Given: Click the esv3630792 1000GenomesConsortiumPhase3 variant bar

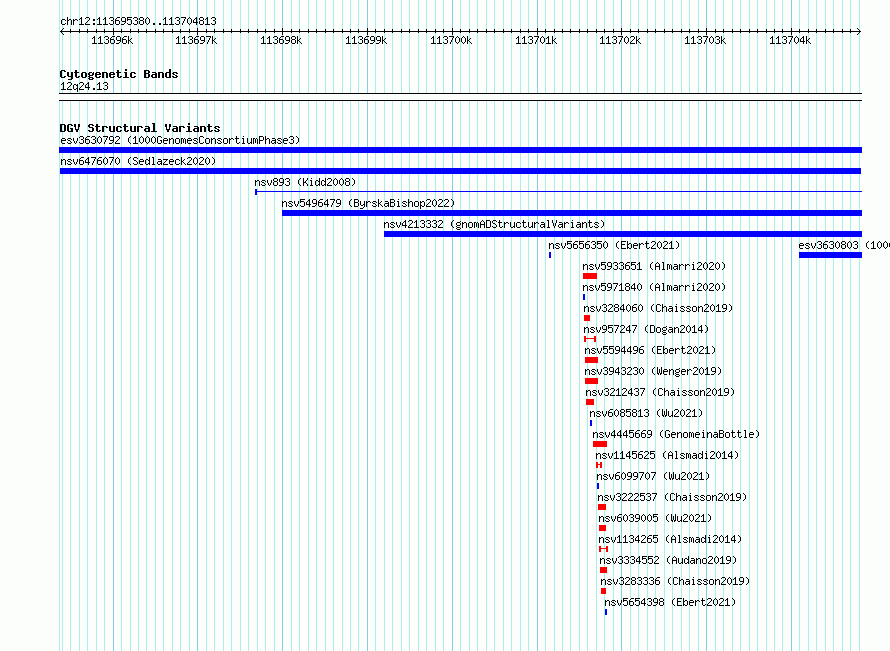Looking at the screenshot, I should point(460,150).
